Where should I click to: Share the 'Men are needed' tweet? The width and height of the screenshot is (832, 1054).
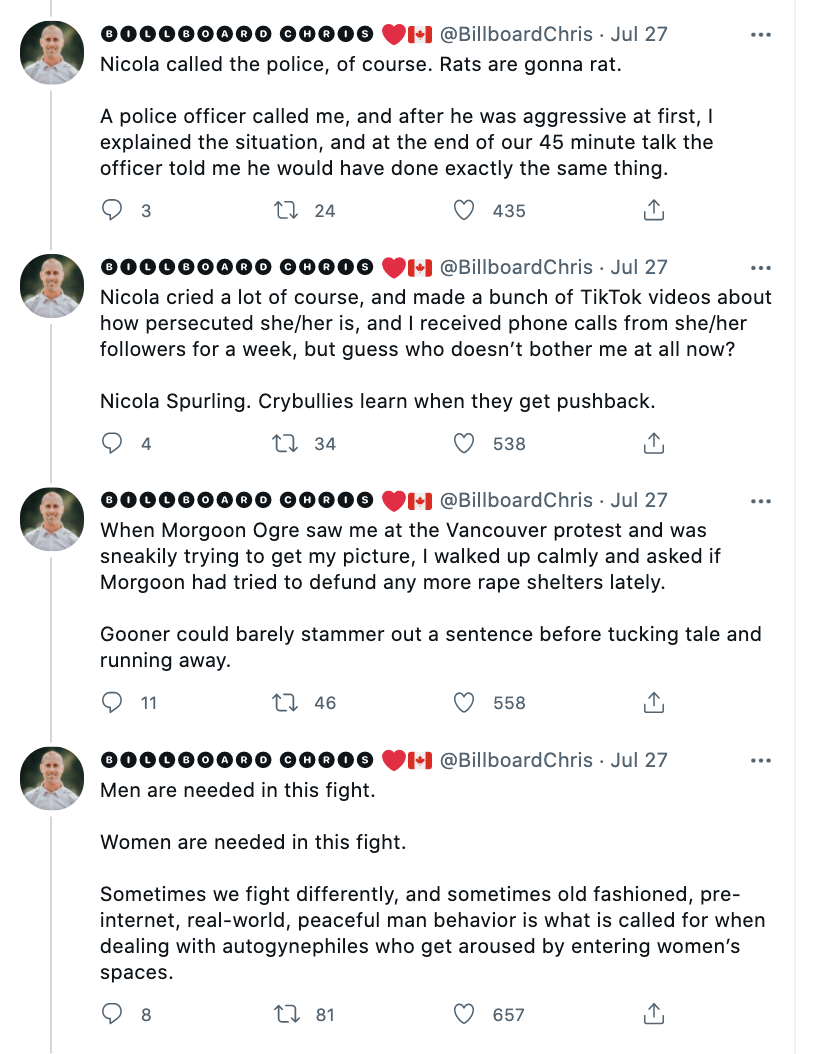coord(654,1014)
